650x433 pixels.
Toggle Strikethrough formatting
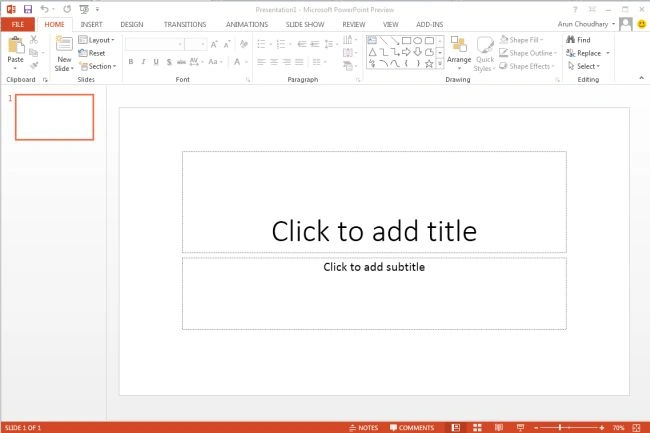pyautogui.click(x=181, y=62)
